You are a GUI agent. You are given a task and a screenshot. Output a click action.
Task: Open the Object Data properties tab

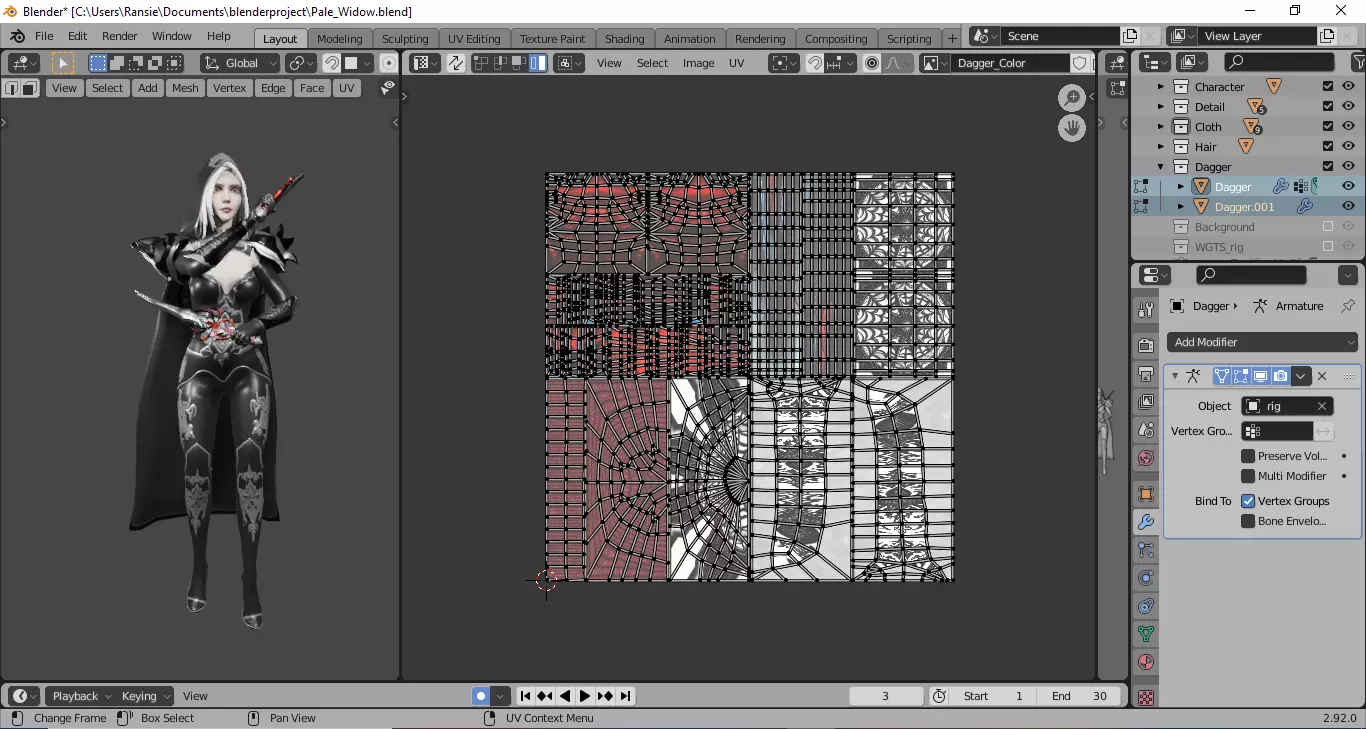(1146, 634)
